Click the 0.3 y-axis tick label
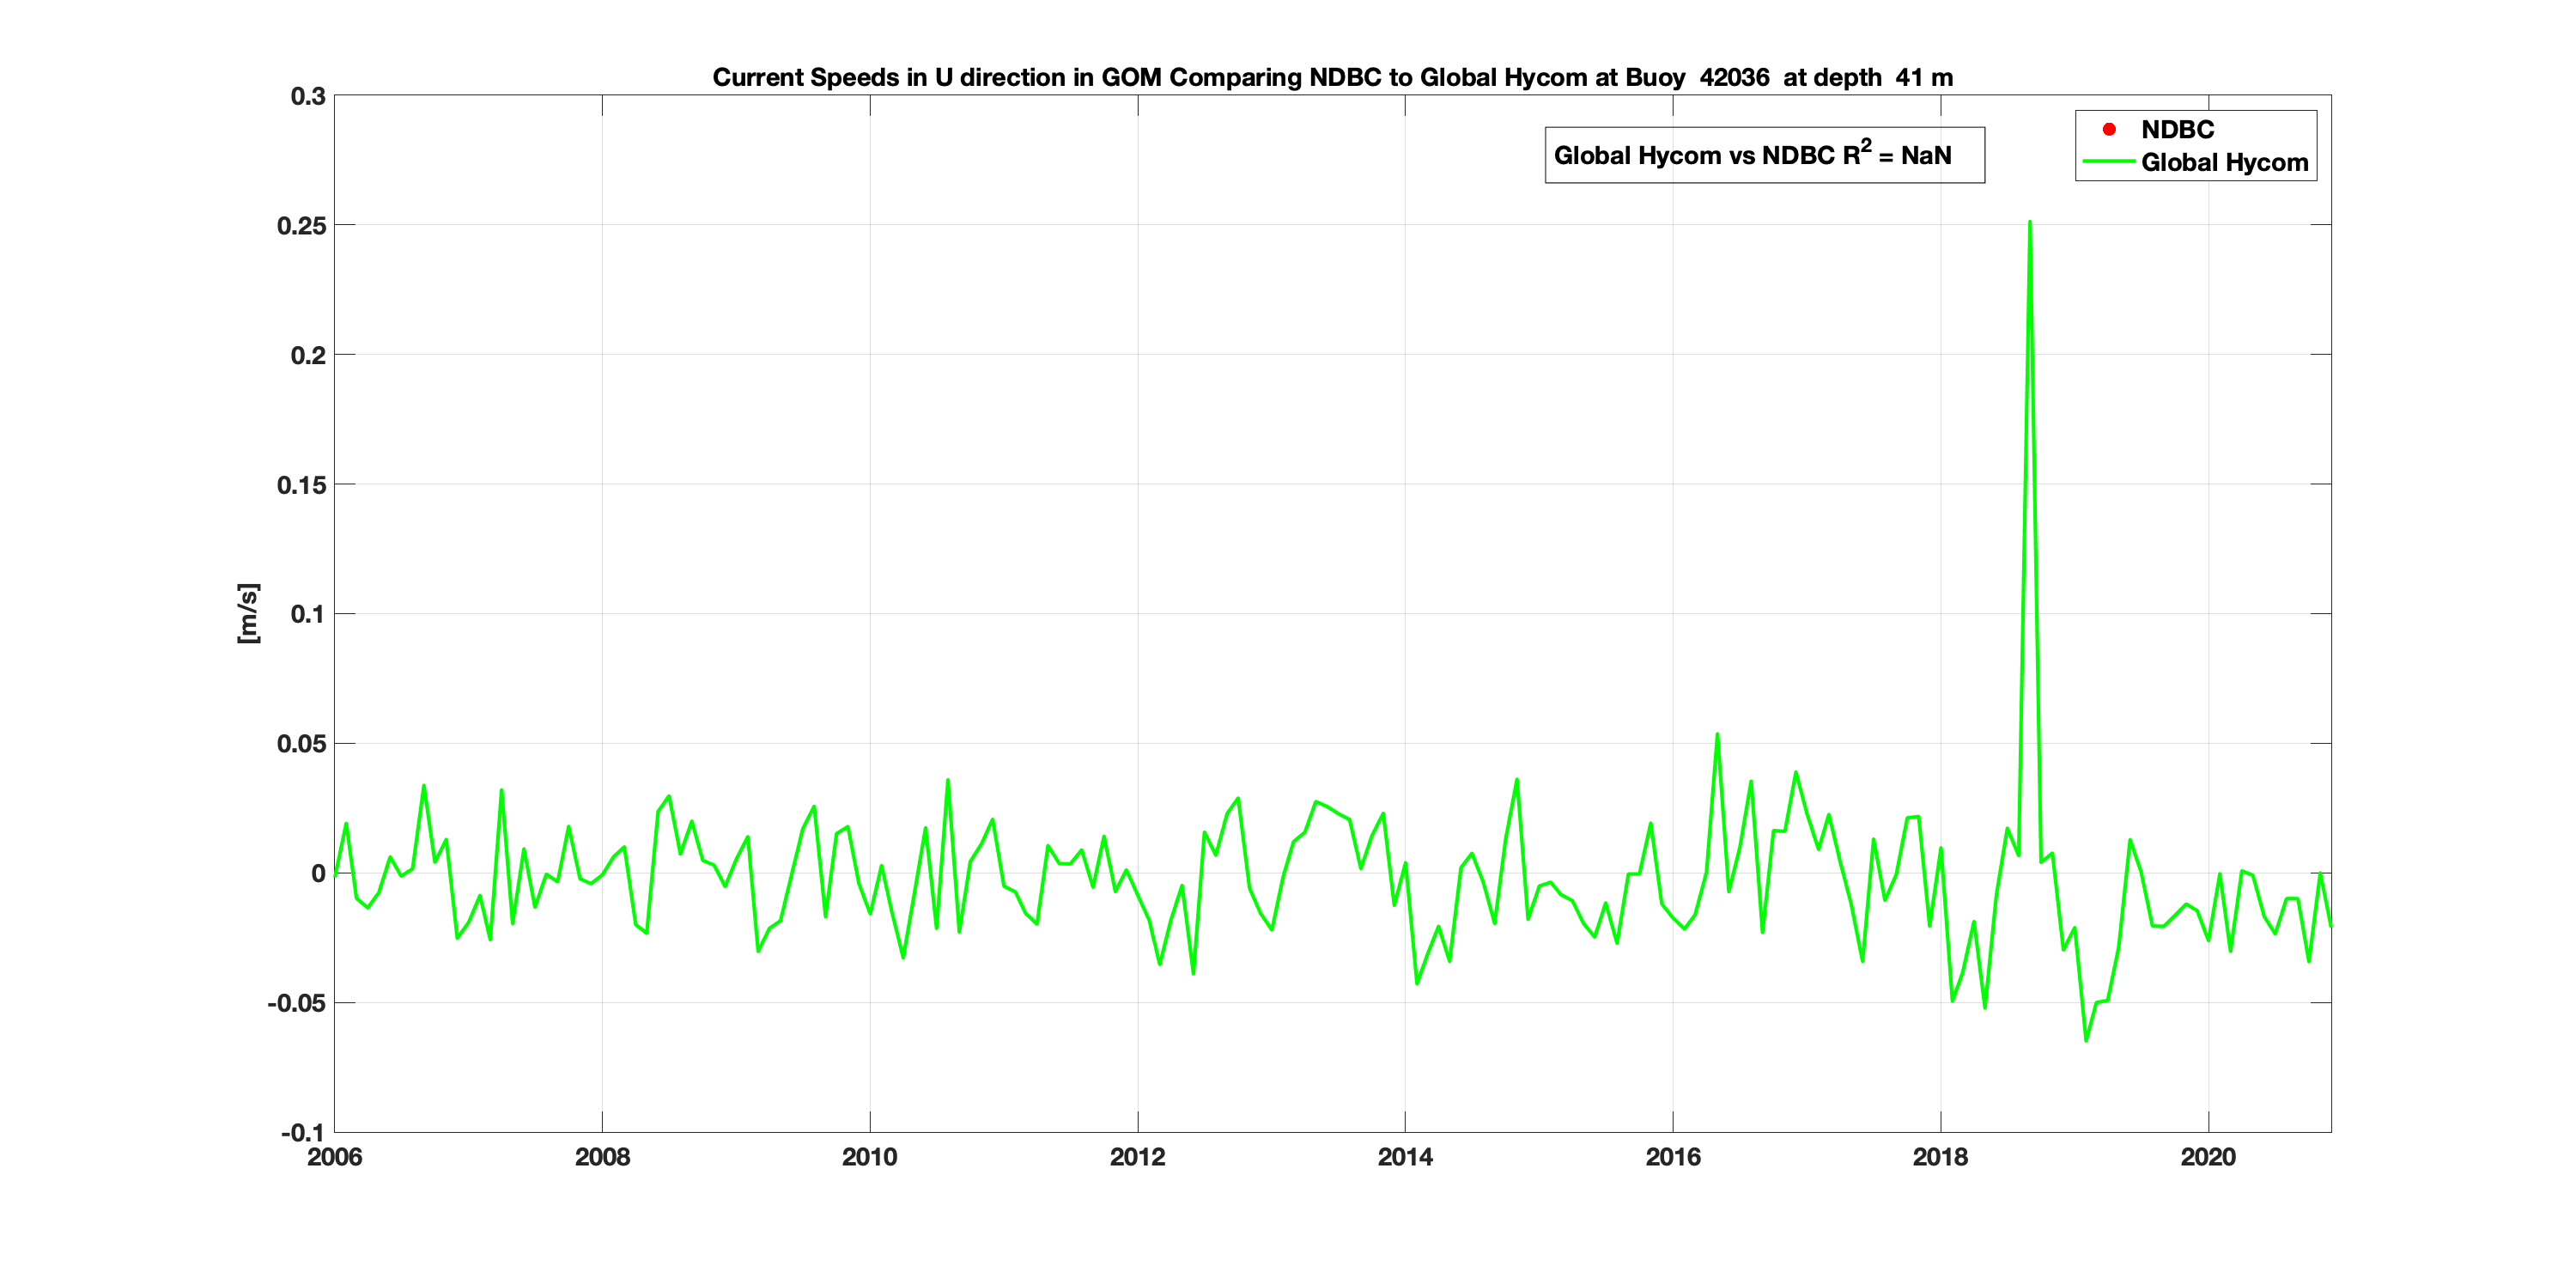 coord(308,96)
